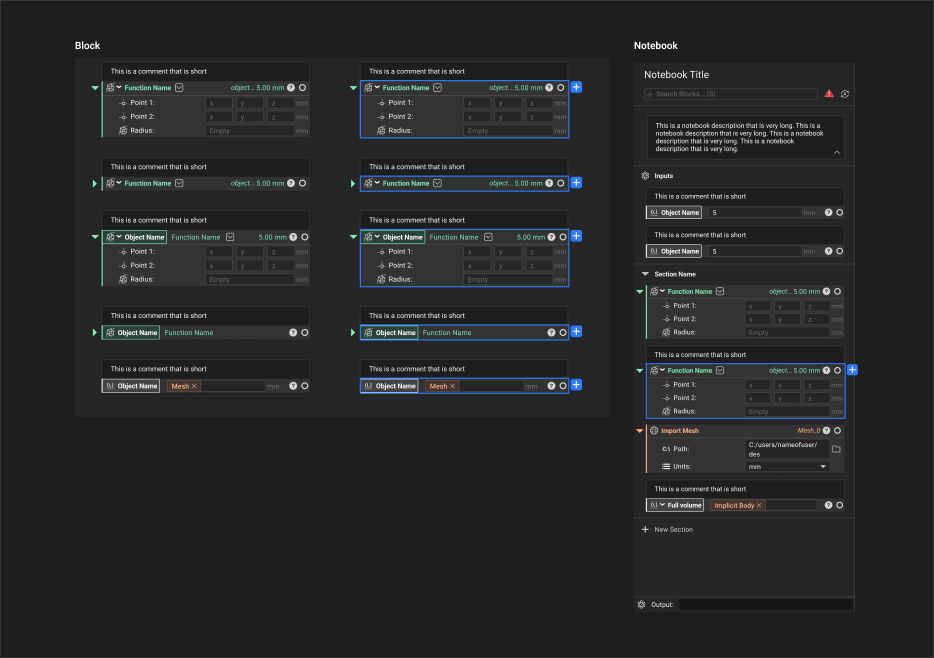934x658 pixels.
Task: Click the globe icon next to Import Mesh
Action: point(653,431)
